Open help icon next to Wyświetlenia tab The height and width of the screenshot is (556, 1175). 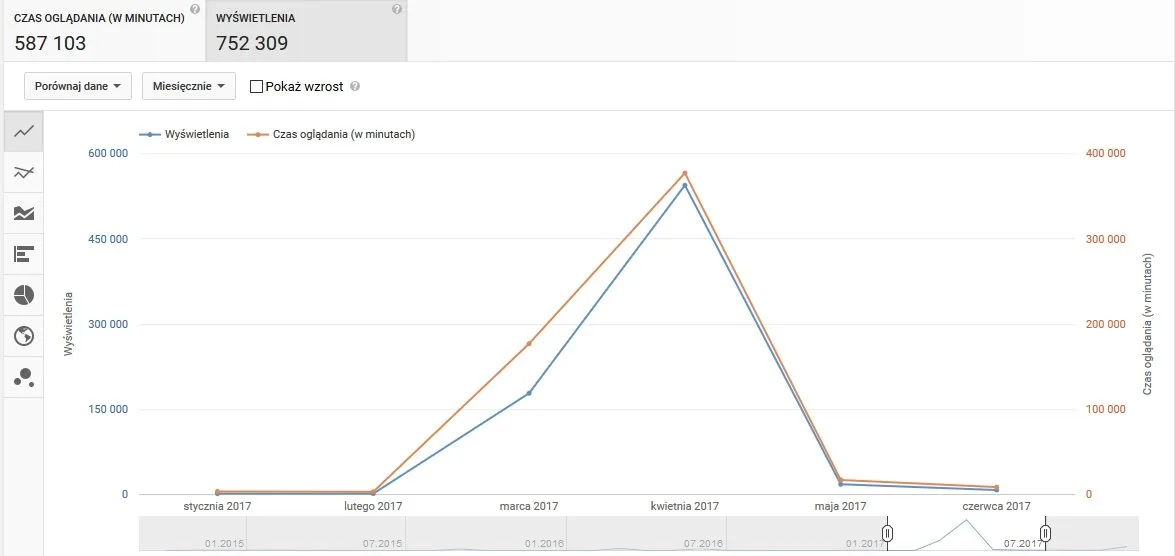[x=397, y=9]
